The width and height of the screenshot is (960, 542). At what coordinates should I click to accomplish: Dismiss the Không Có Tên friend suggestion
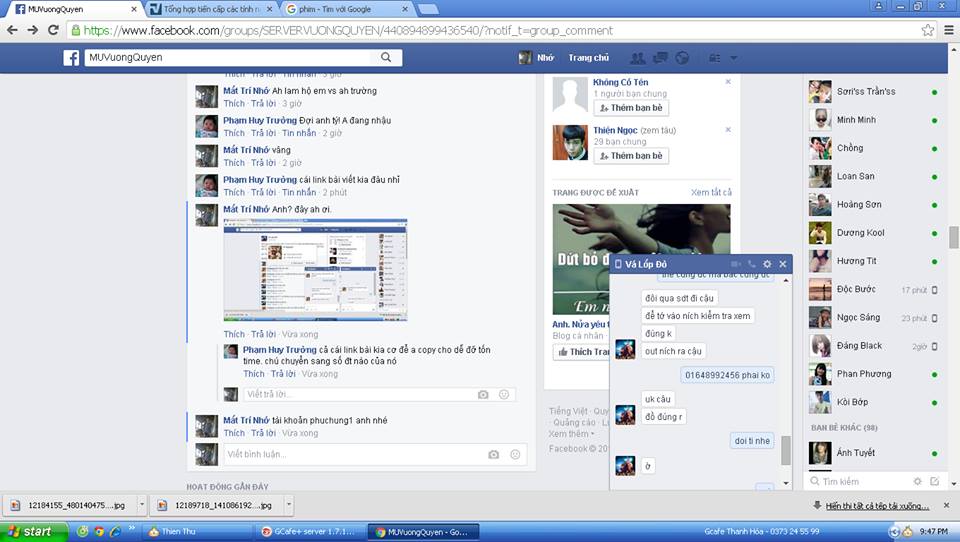(x=728, y=82)
